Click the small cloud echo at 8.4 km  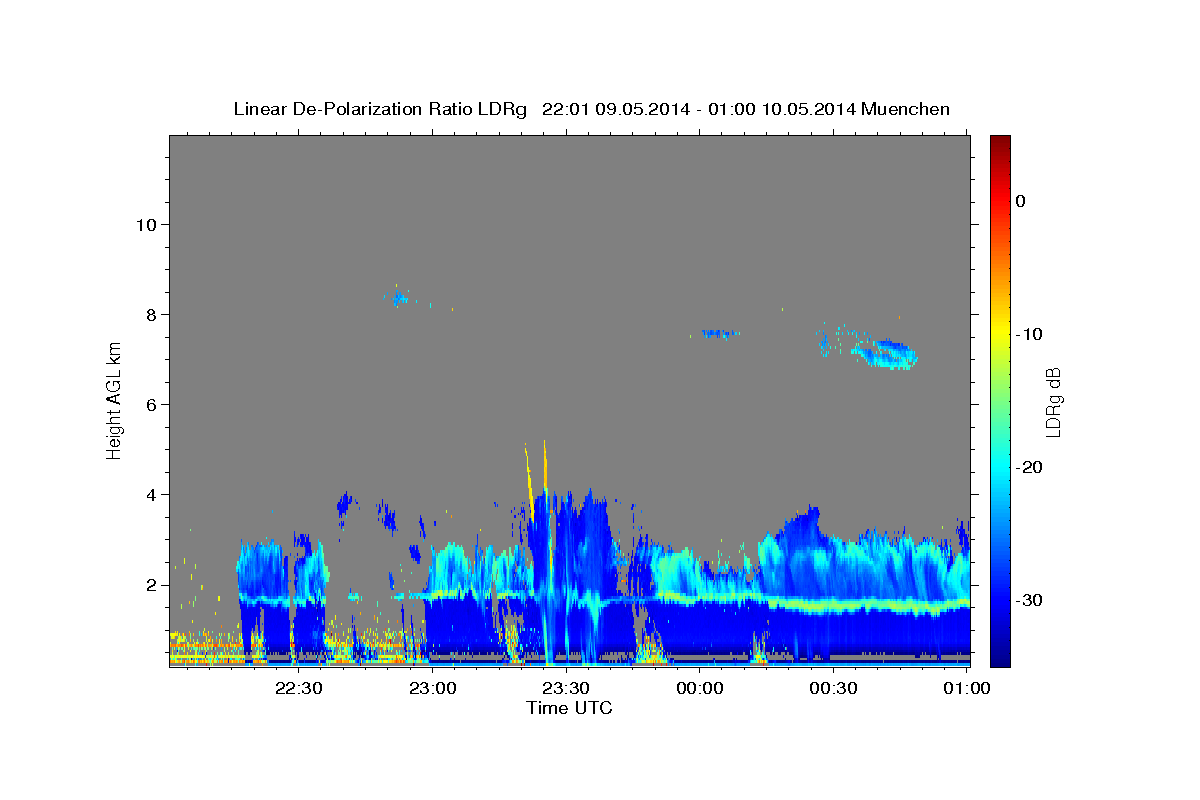tap(400, 297)
